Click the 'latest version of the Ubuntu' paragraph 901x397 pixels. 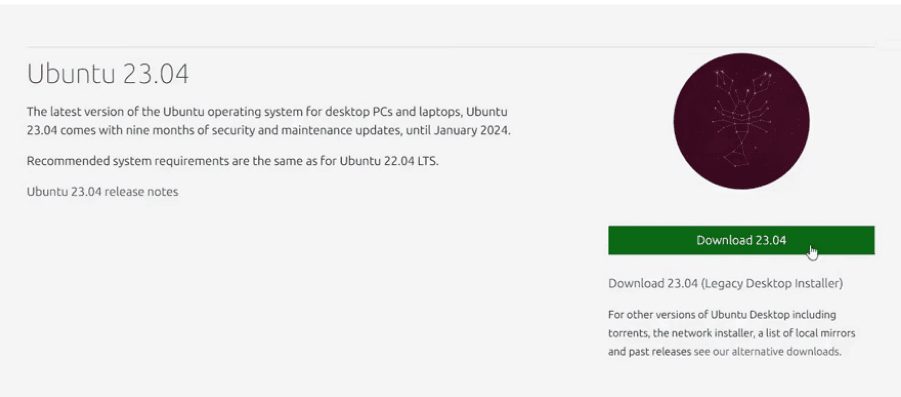[x=268, y=121]
